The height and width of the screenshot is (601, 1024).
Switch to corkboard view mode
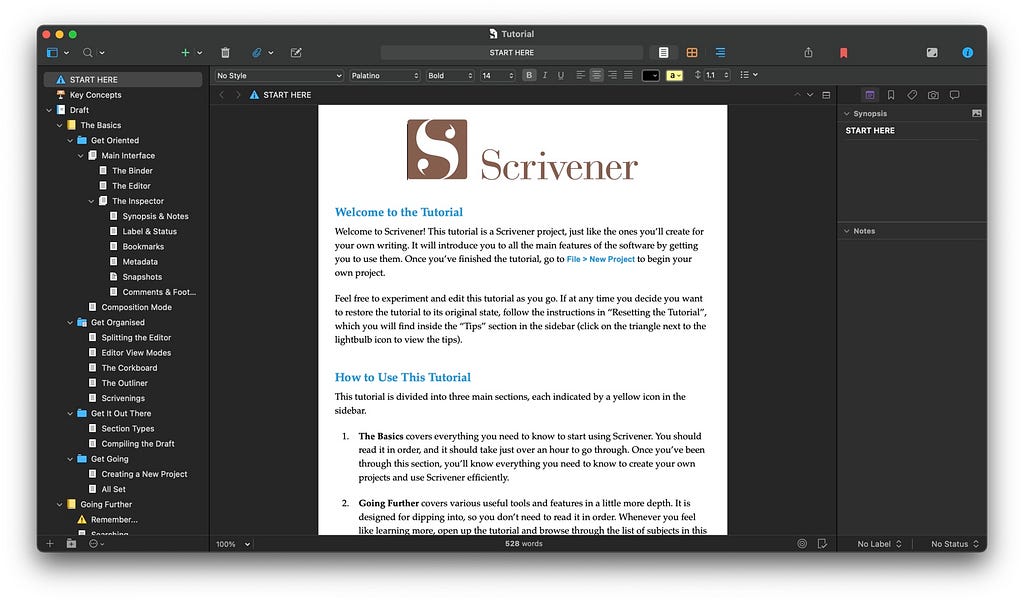click(x=692, y=53)
